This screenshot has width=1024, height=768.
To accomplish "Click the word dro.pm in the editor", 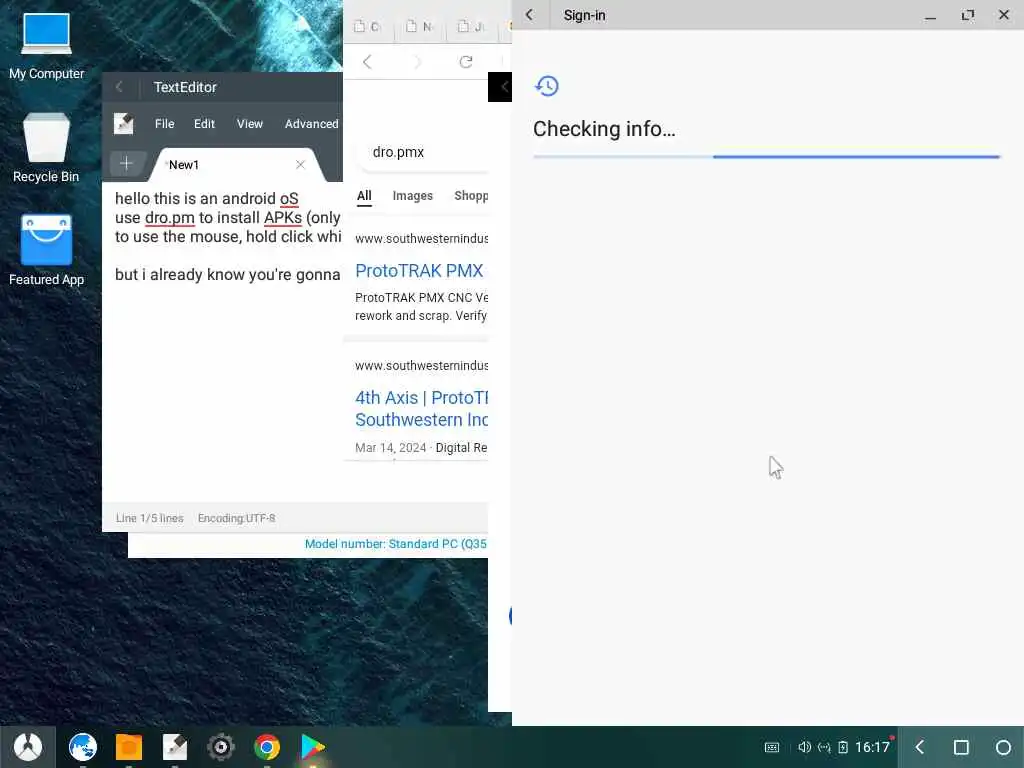I will 170,217.
